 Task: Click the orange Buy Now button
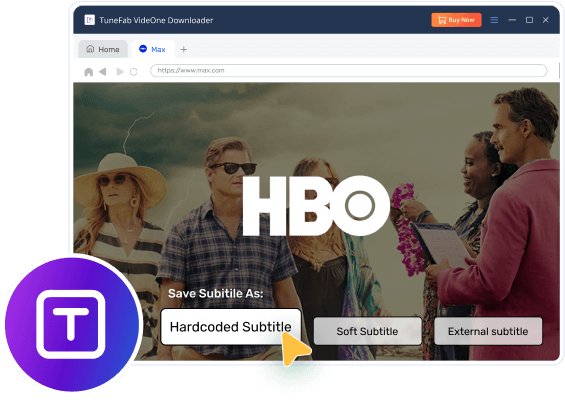[x=456, y=20]
